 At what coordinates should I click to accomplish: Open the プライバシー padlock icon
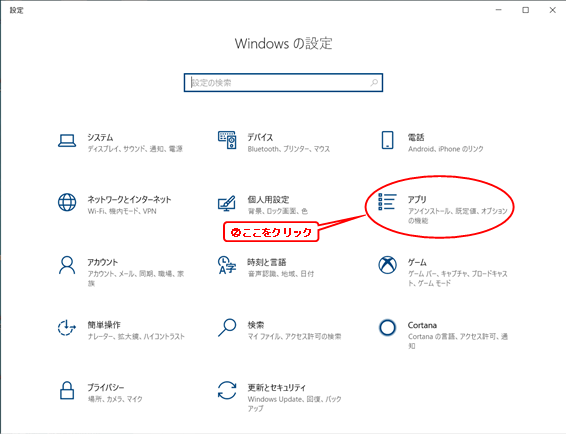(x=67, y=391)
